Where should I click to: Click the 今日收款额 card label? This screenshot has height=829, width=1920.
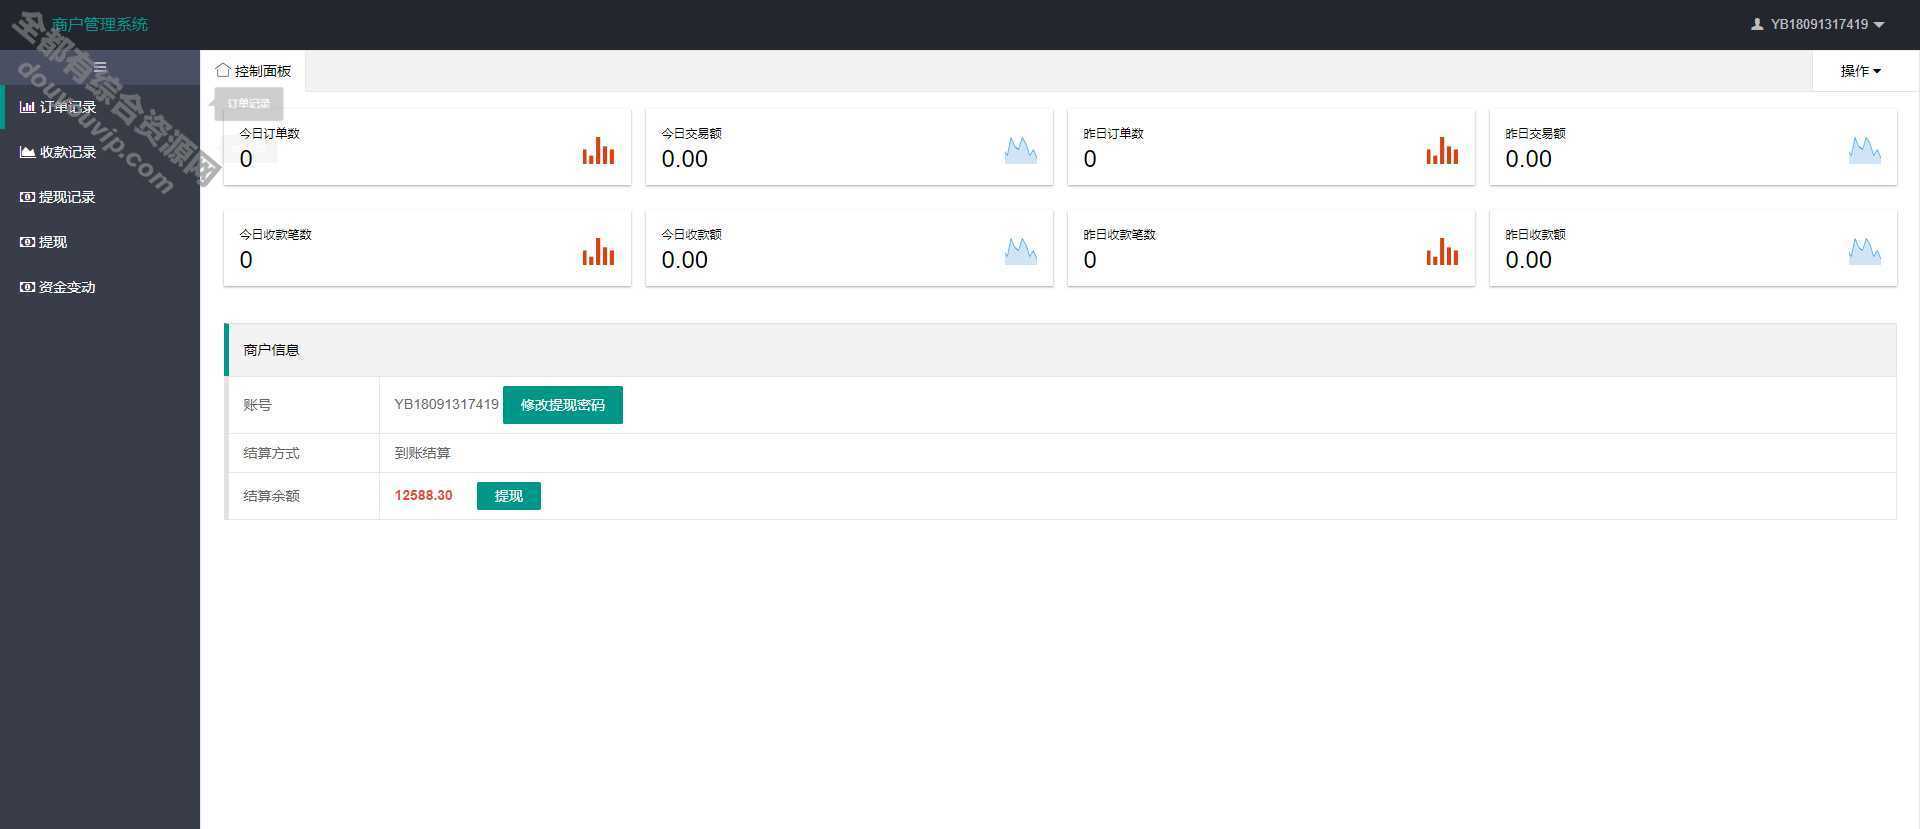692,234
